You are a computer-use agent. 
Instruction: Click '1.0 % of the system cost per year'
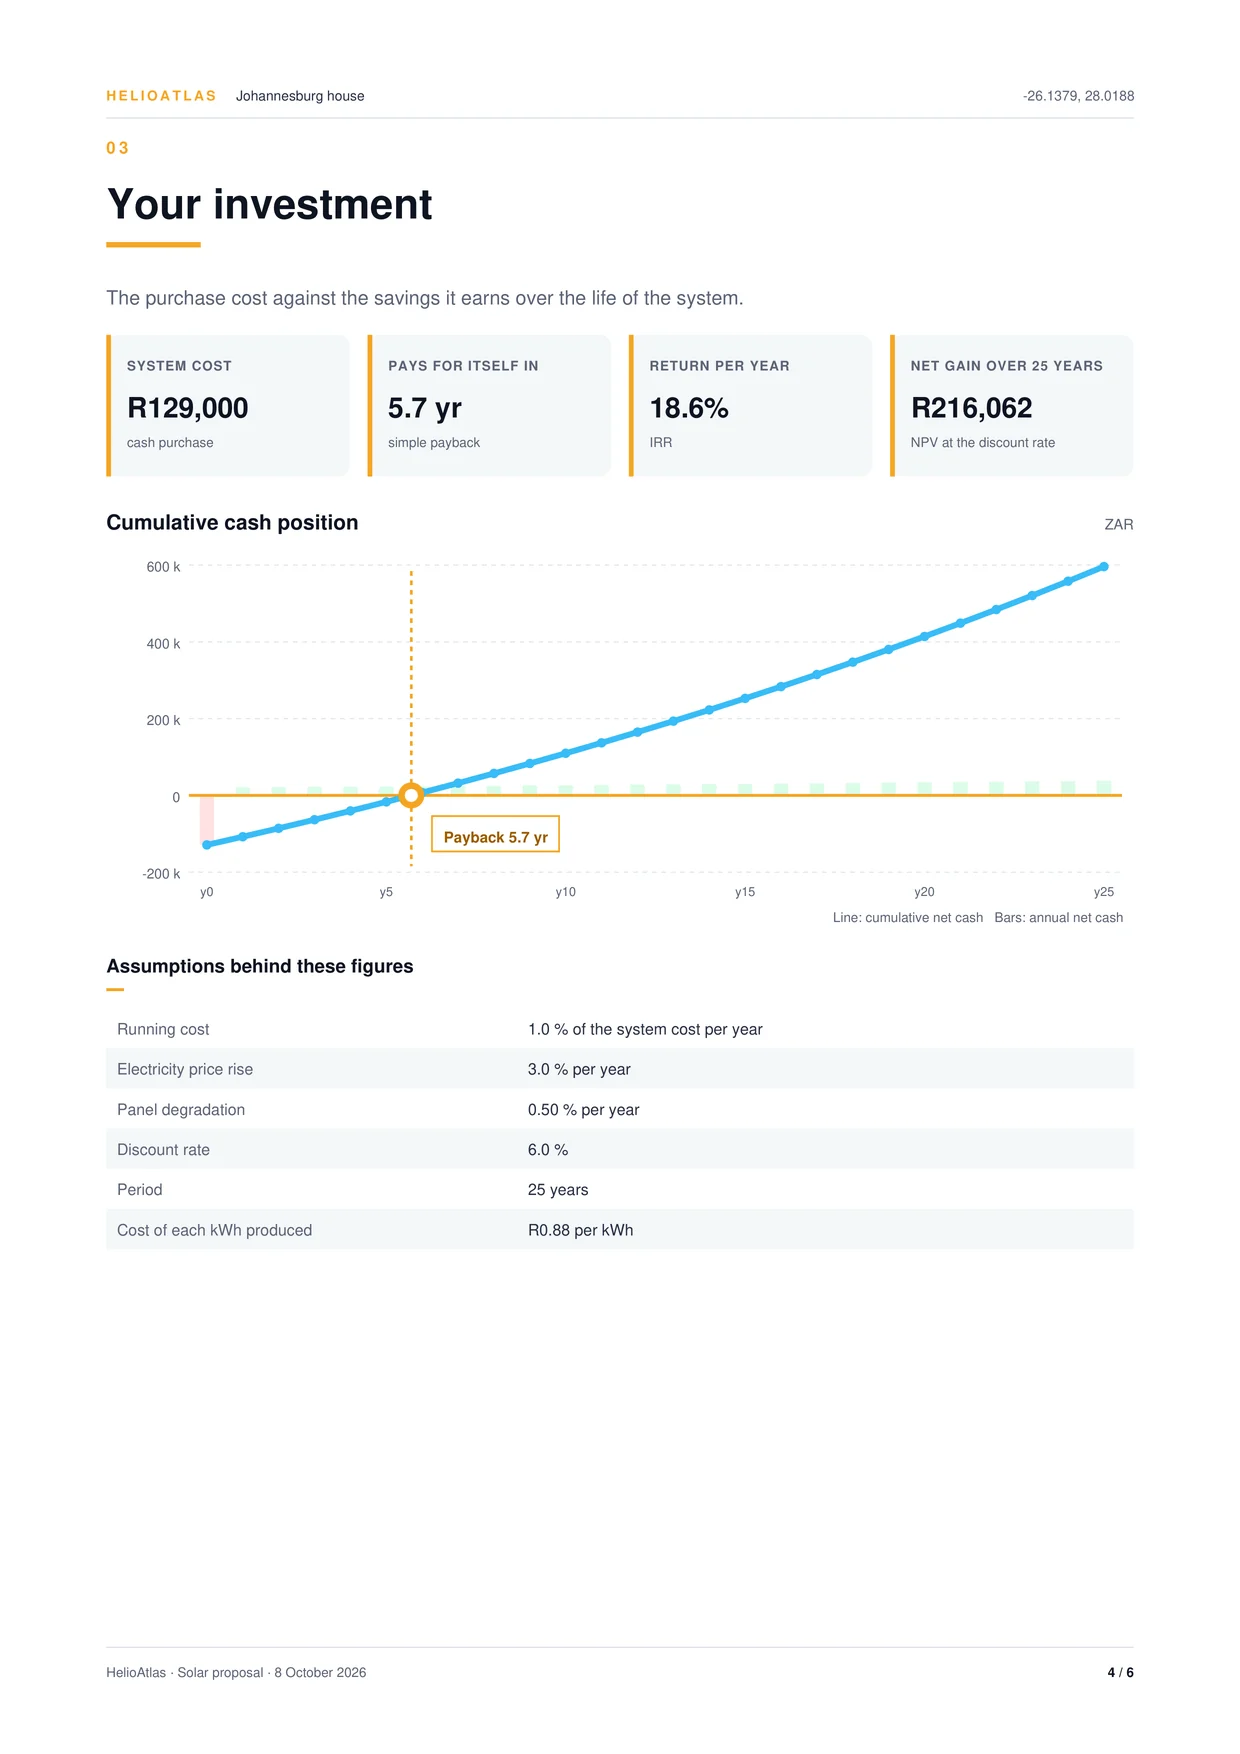645,1030
